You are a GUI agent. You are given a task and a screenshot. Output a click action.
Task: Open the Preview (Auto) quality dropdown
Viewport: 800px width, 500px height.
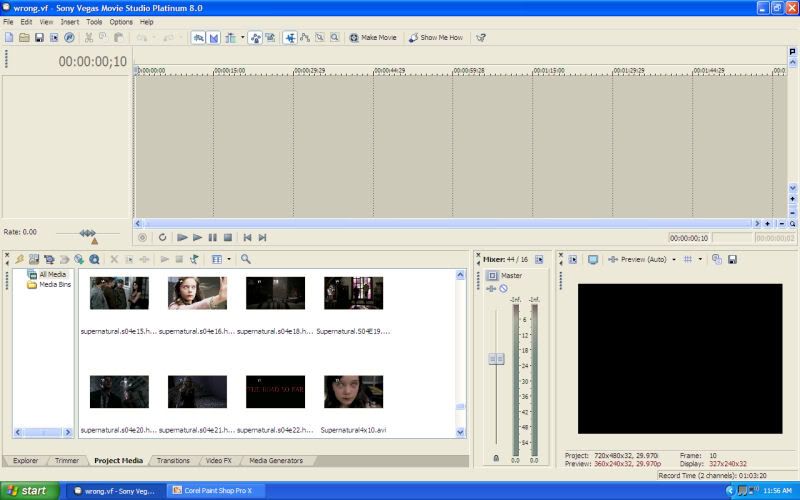click(673, 260)
